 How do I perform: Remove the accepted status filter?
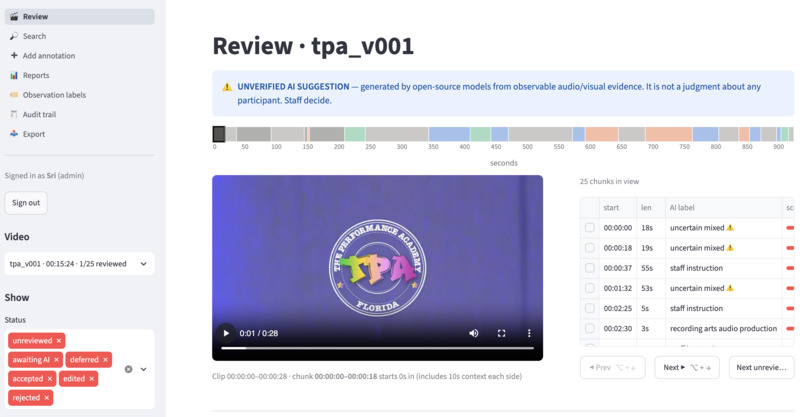coord(50,378)
